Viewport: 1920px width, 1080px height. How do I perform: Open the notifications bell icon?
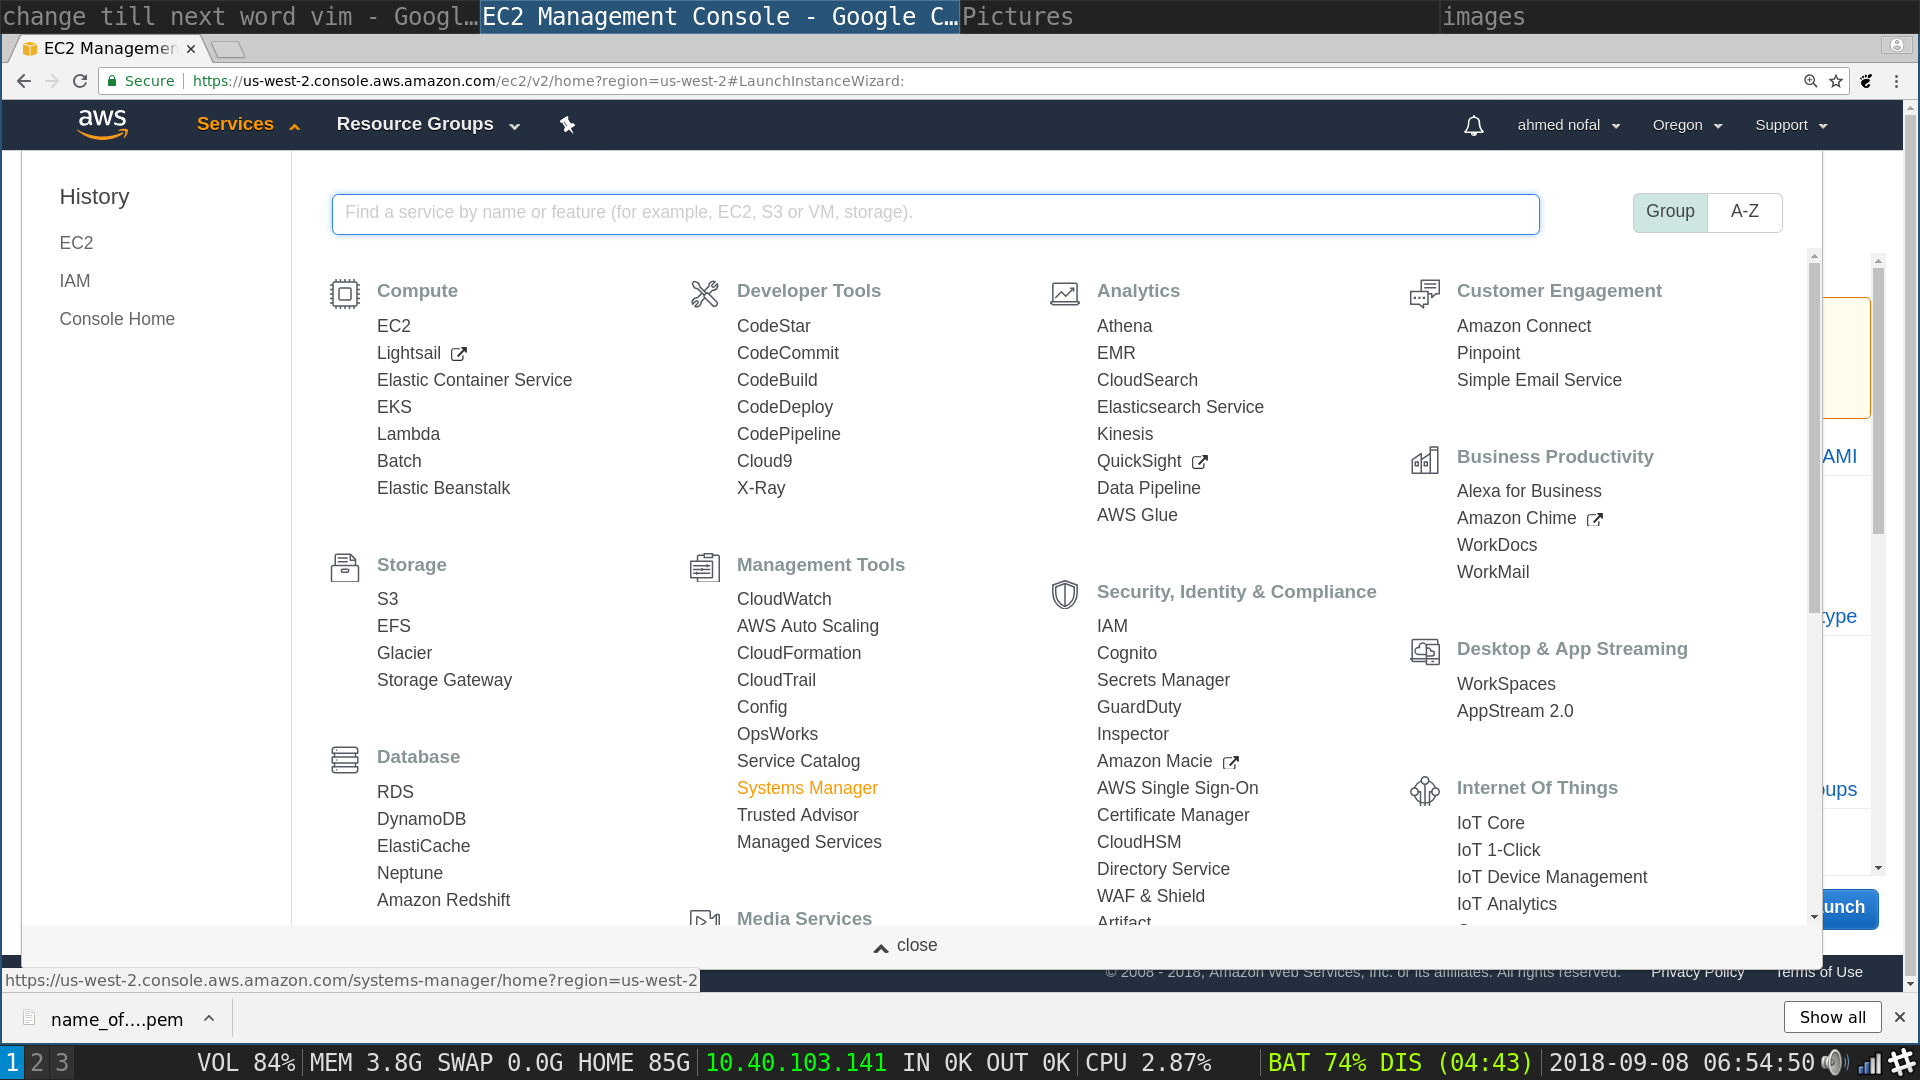point(1473,125)
